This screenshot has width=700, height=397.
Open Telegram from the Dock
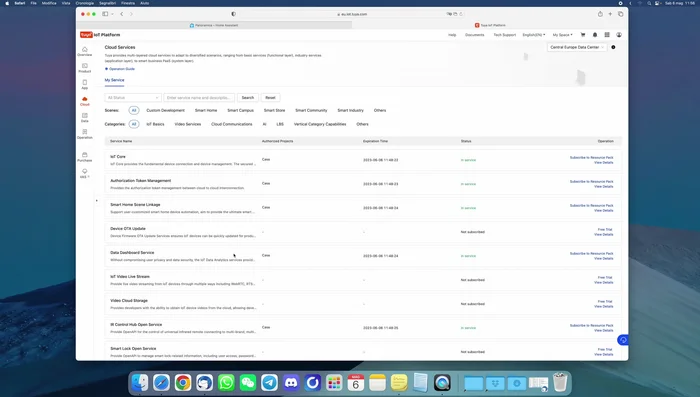(x=269, y=383)
